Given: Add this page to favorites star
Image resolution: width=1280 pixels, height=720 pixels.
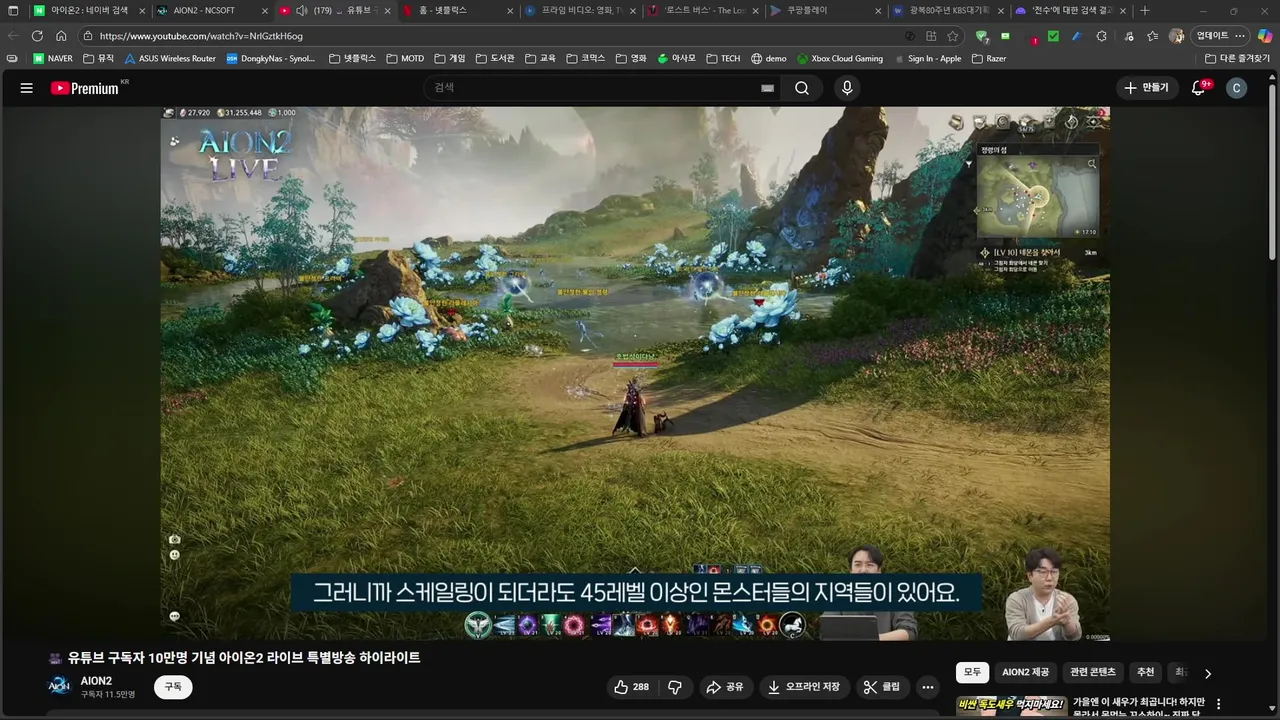Looking at the screenshot, I should click(953, 35).
